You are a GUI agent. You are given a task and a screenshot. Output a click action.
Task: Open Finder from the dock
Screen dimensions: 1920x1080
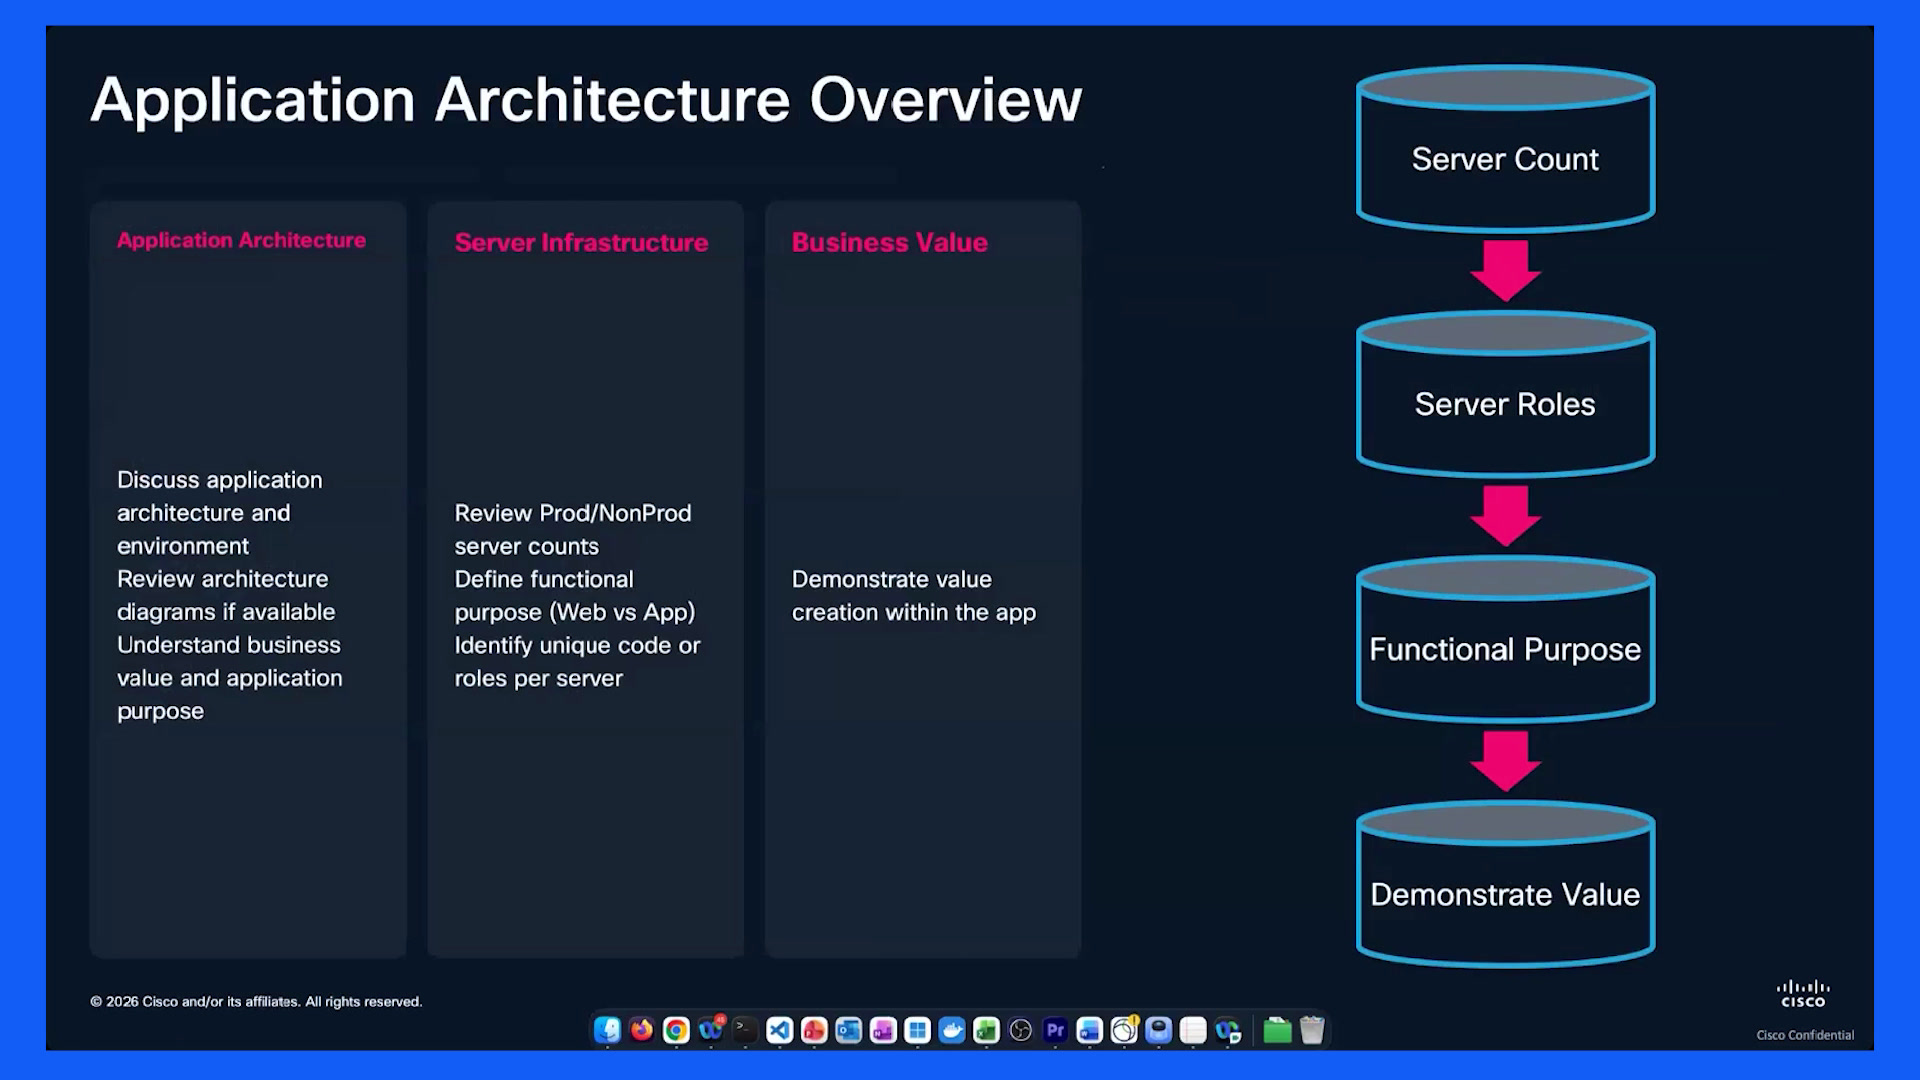coord(607,1030)
